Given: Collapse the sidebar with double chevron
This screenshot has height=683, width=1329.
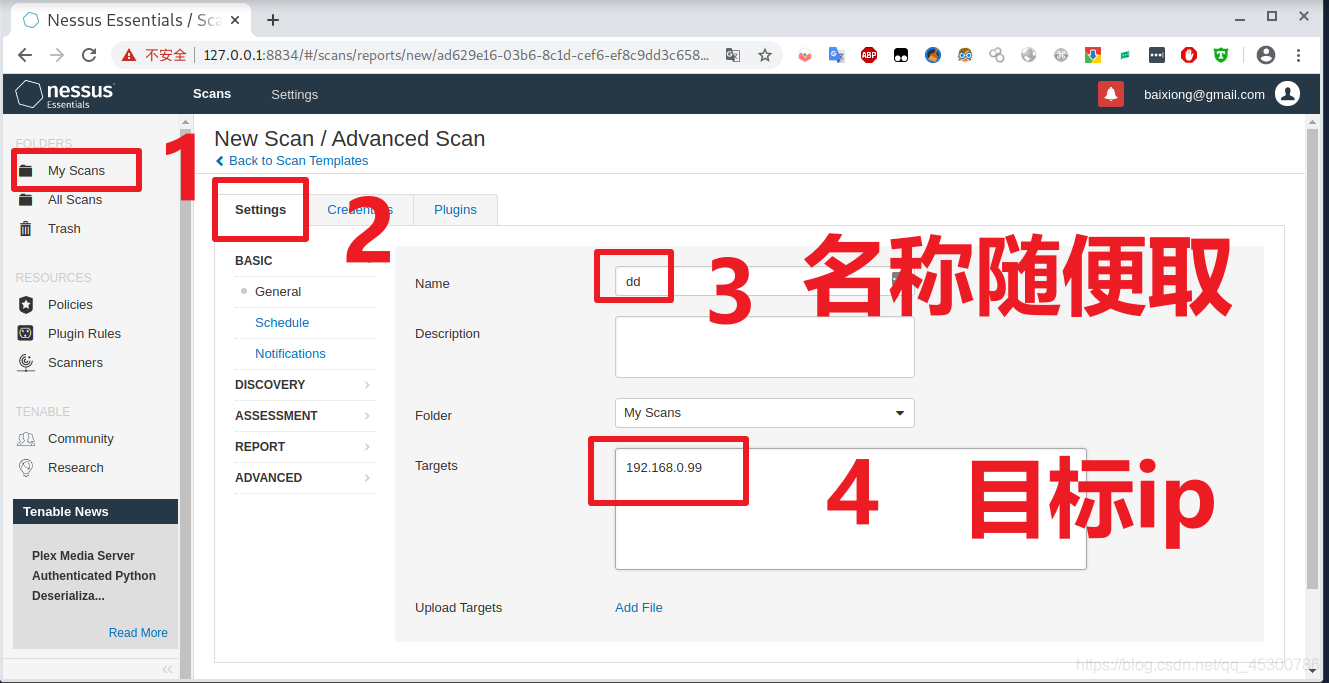Looking at the screenshot, I should coord(167,669).
